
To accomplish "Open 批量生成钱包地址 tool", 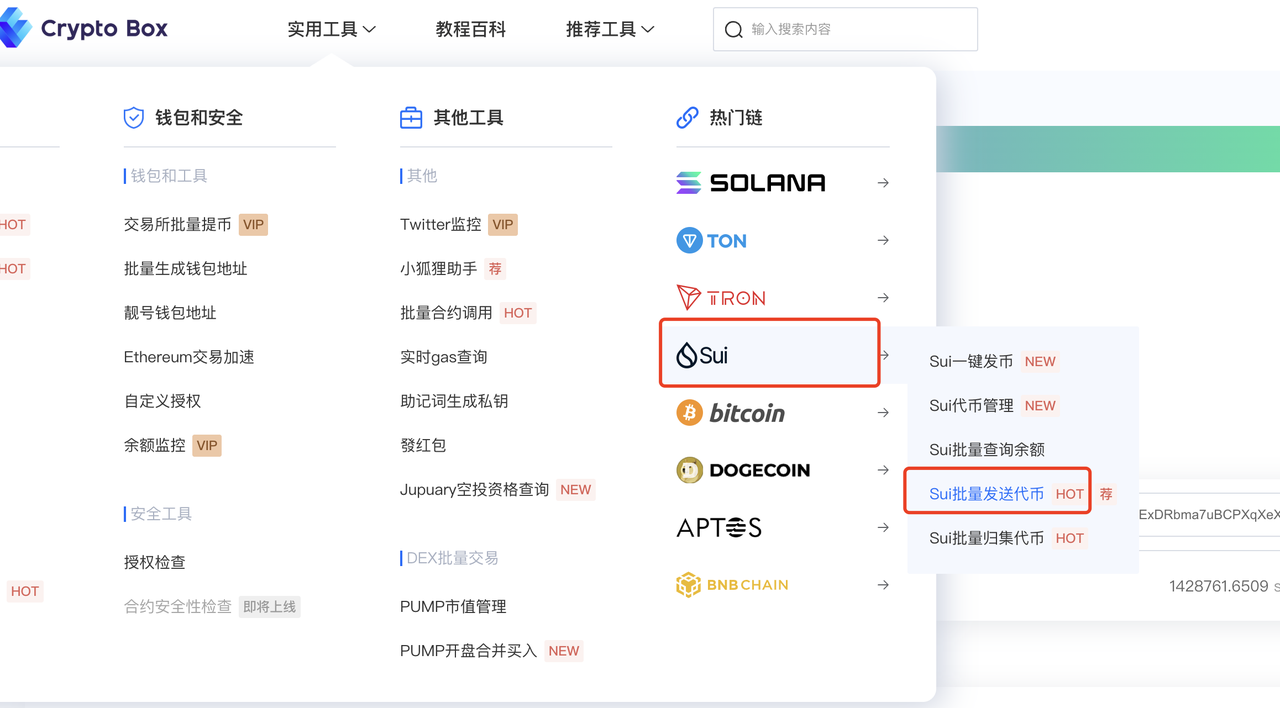I will (185, 269).
